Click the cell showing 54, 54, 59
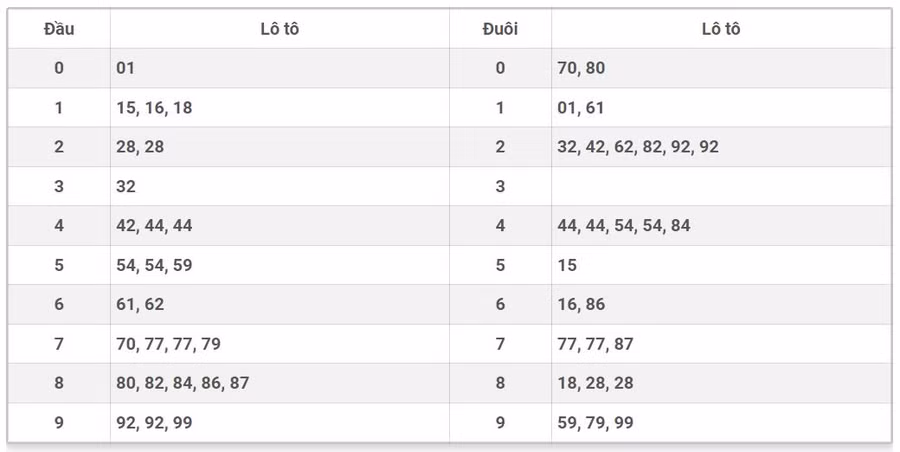The image size is (900, 452). point(154,265)
